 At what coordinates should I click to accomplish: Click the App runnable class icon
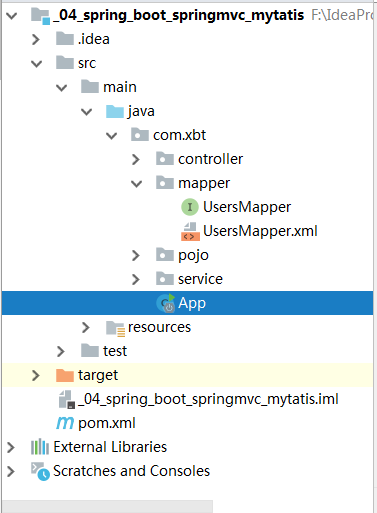(x=166, y=303)
